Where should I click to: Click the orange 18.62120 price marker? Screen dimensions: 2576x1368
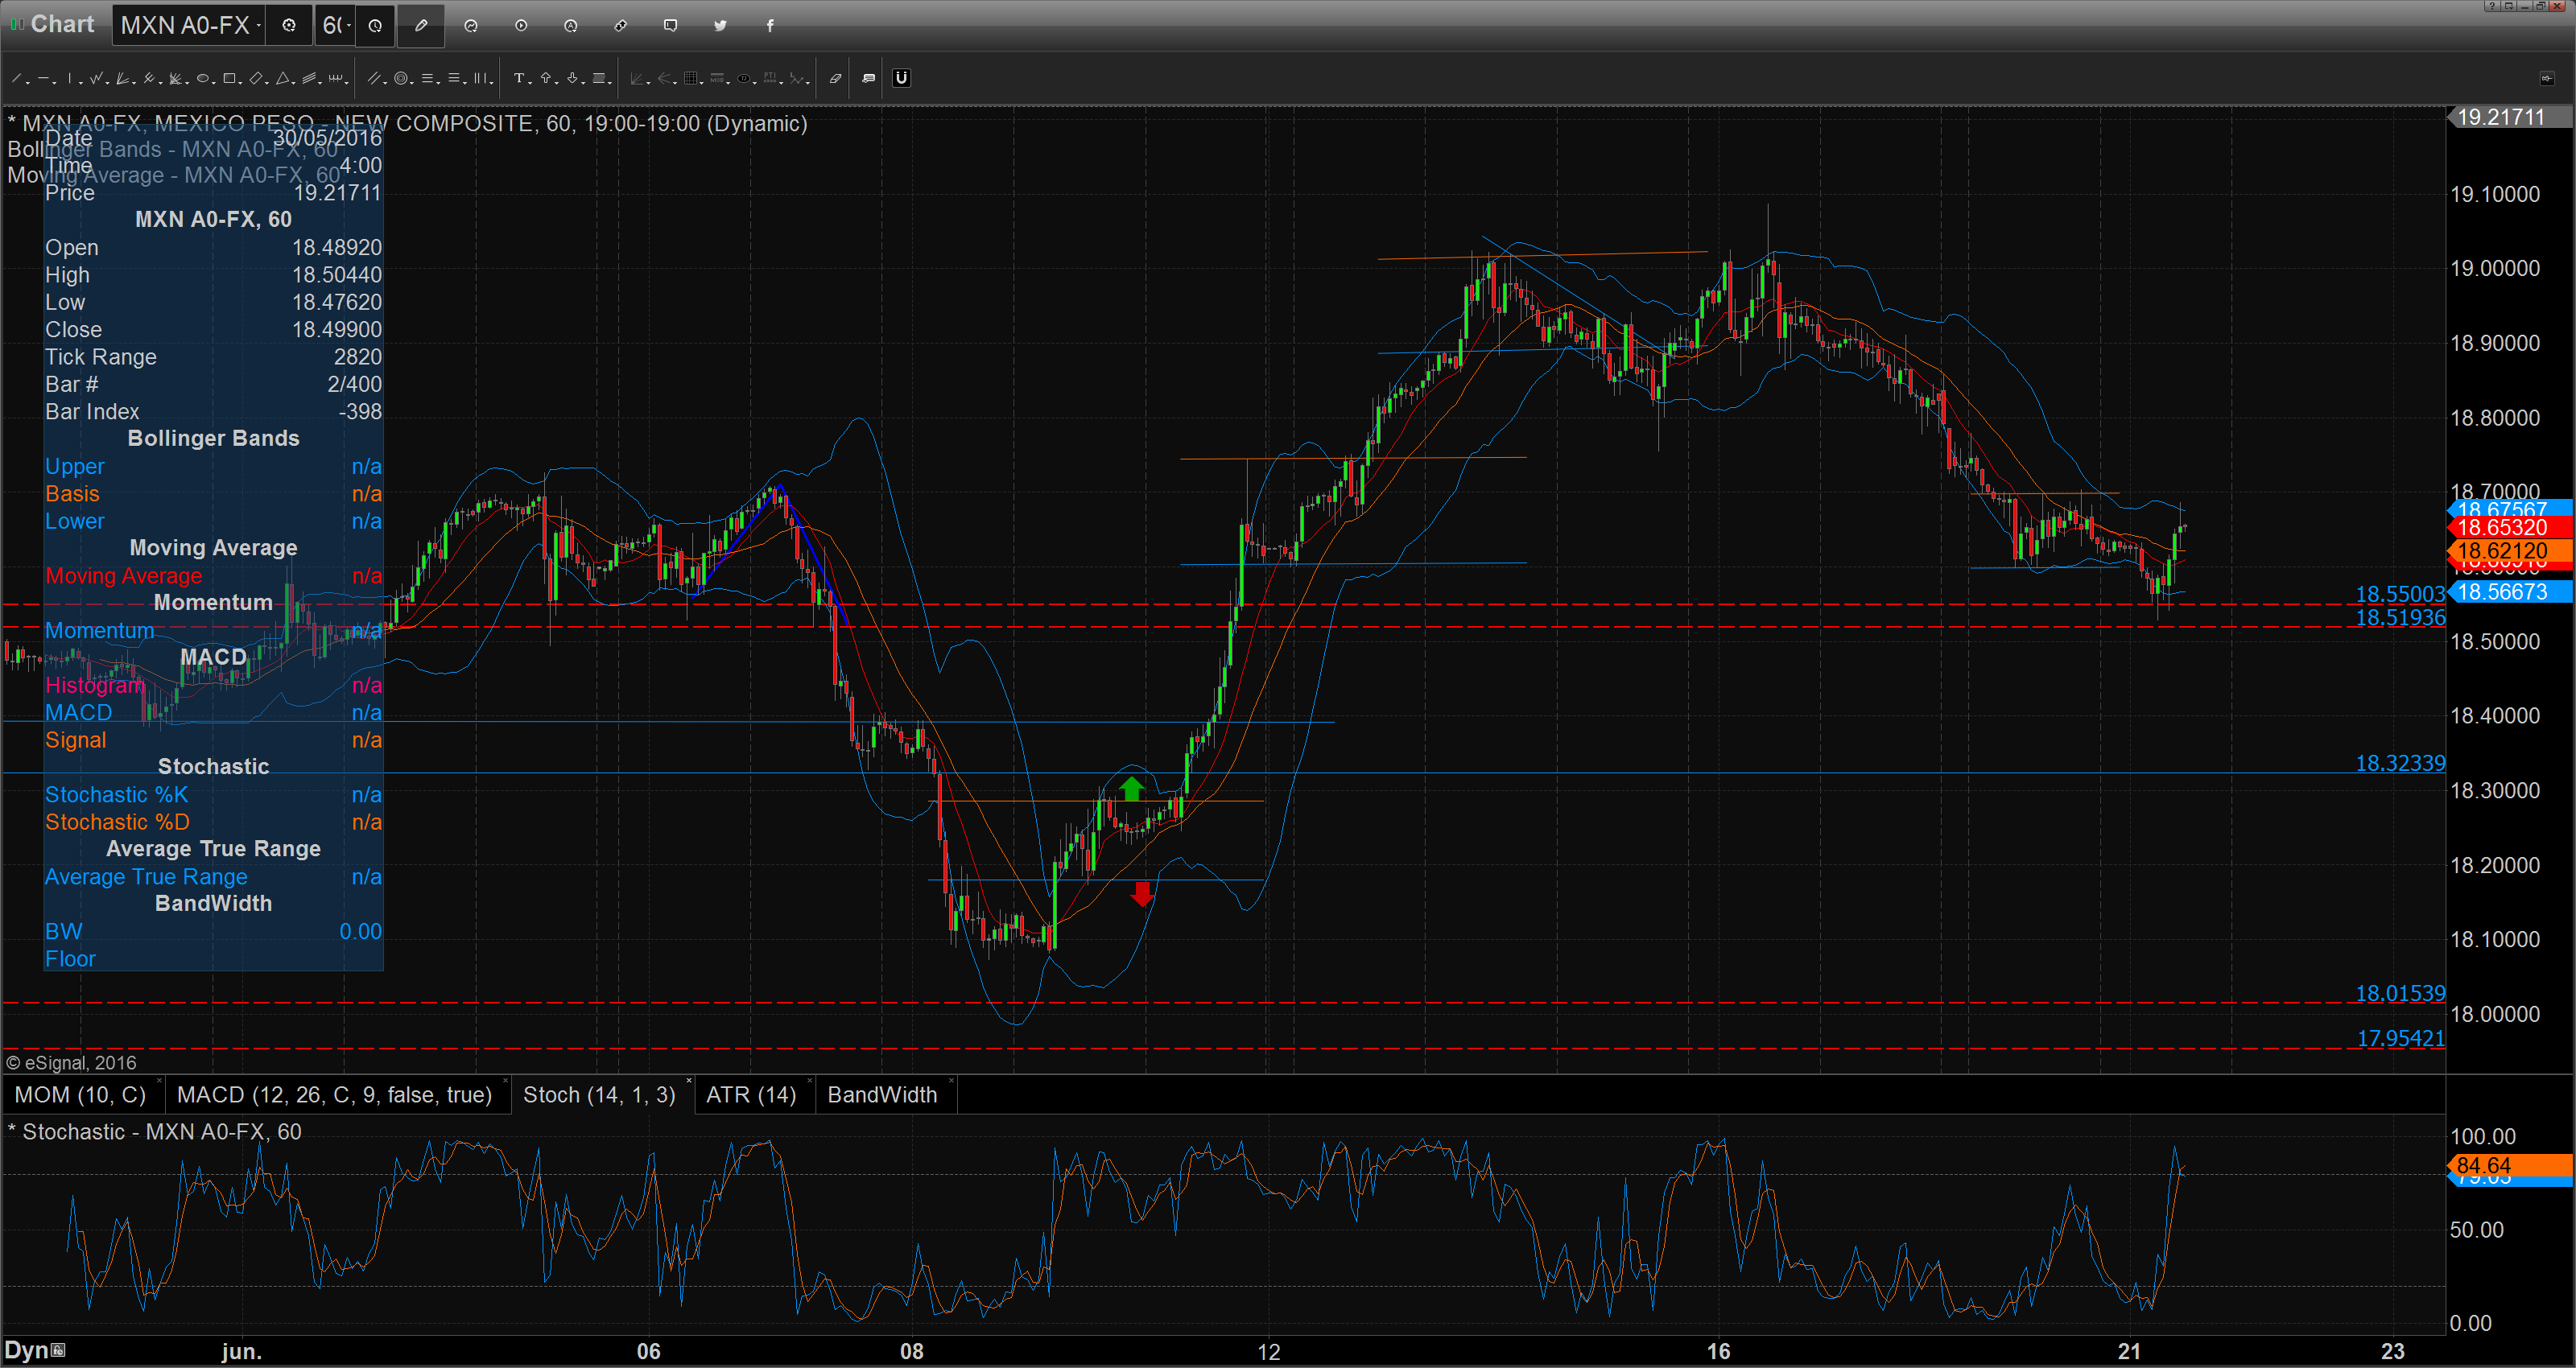pyautogui.click(x=2510, y=551)
